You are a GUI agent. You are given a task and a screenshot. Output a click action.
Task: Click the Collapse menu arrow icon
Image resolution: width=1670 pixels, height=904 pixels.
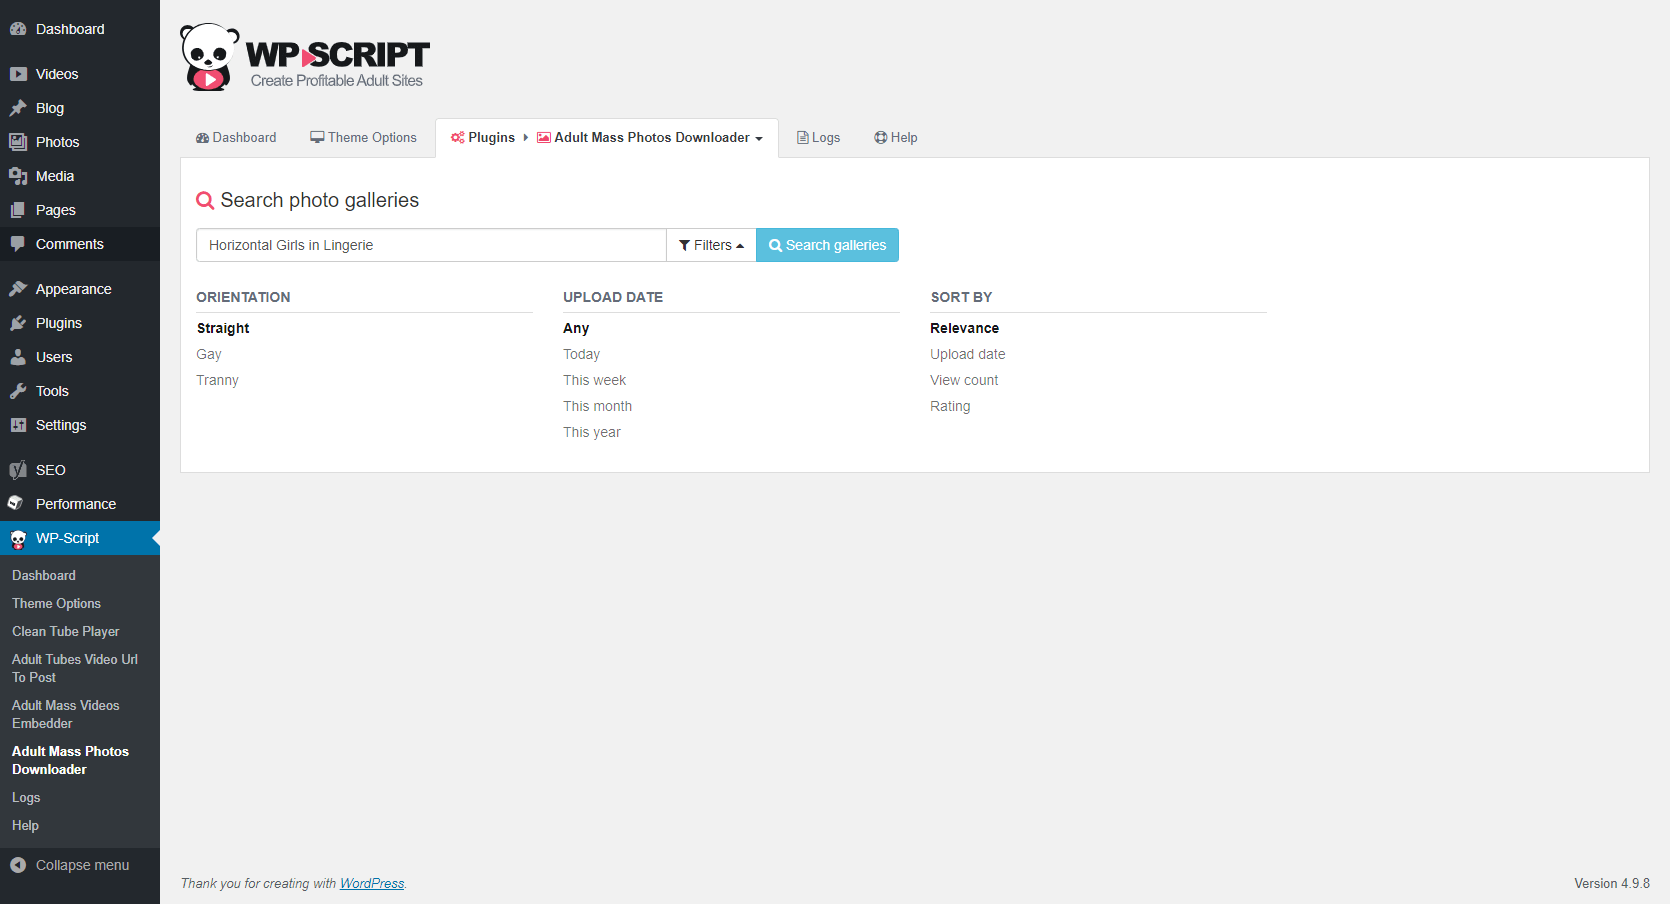[x=18, y=865]
